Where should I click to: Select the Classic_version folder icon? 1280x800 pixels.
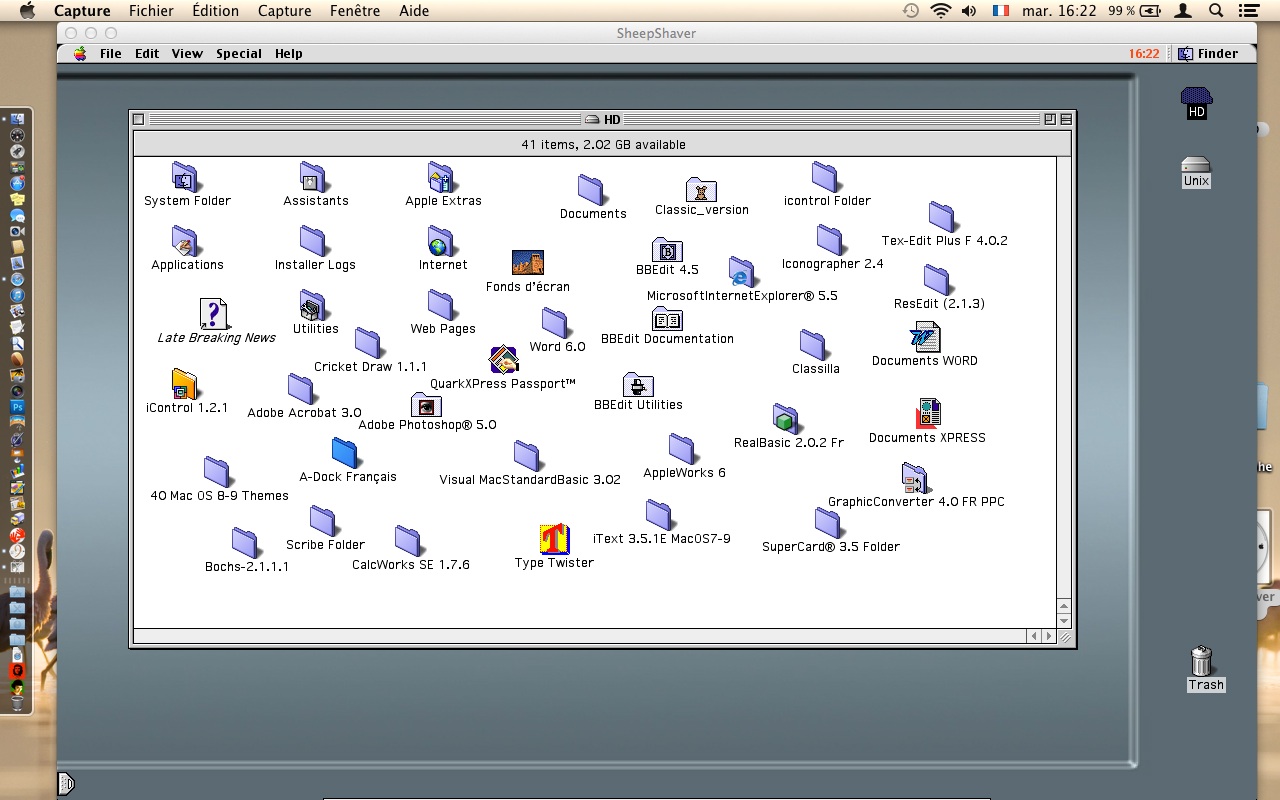pyautogui.click(x=701, y=189)
